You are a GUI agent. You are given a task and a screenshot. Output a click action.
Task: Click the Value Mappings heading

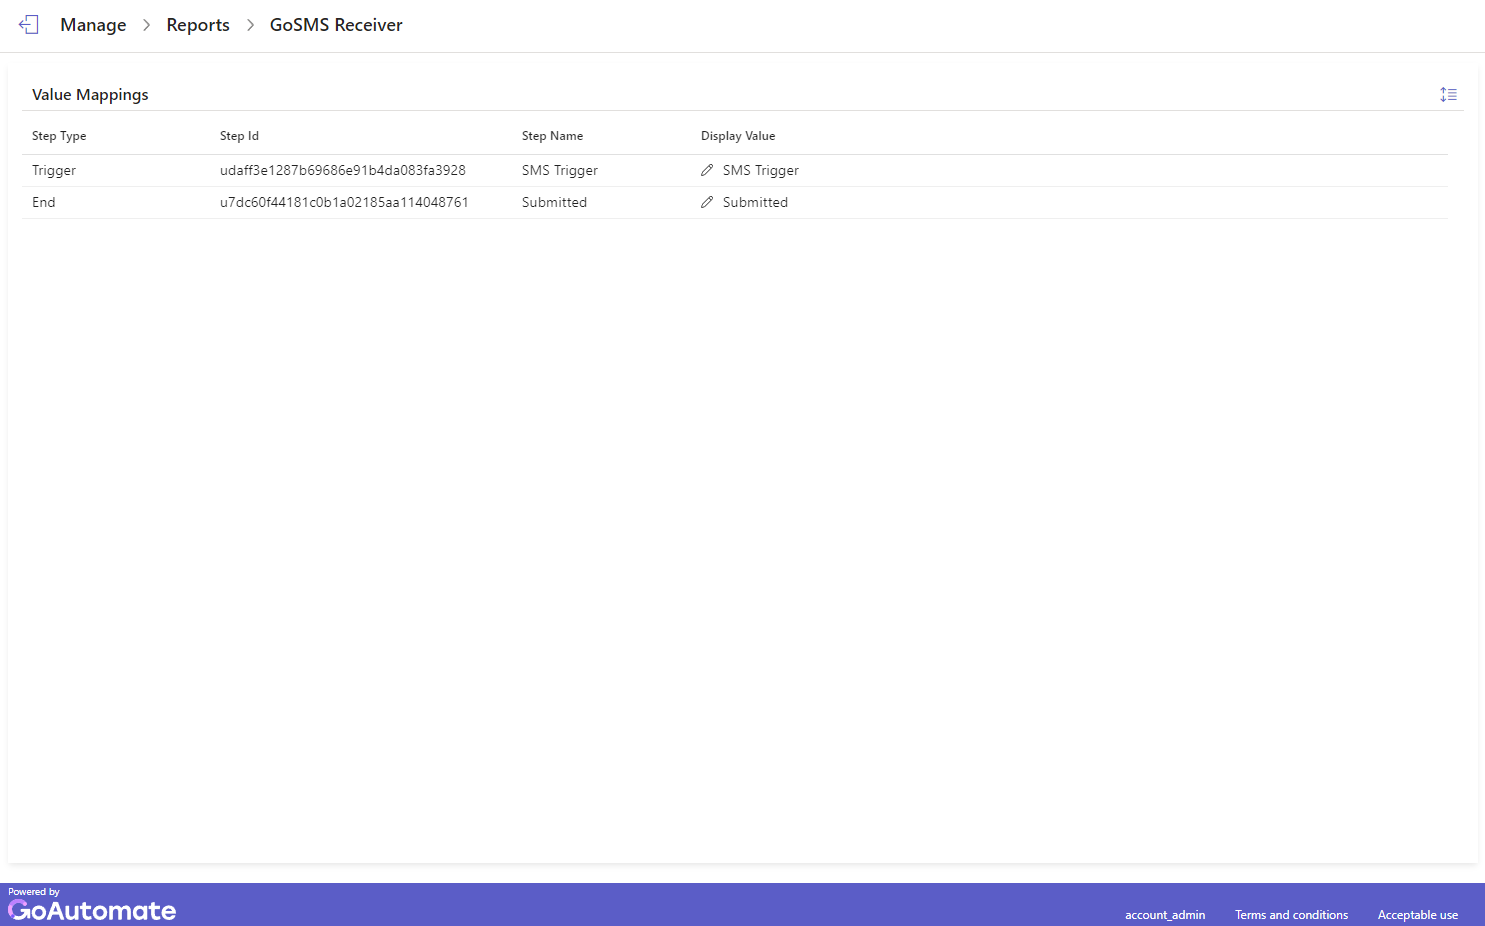coord(90,95)
